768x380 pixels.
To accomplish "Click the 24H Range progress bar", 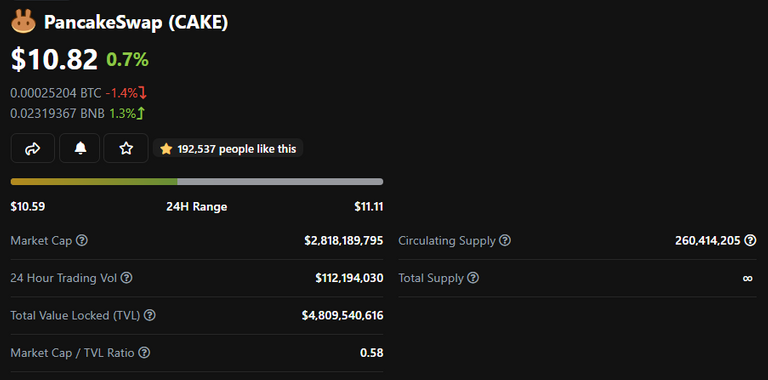I will (x=197, y=182).
